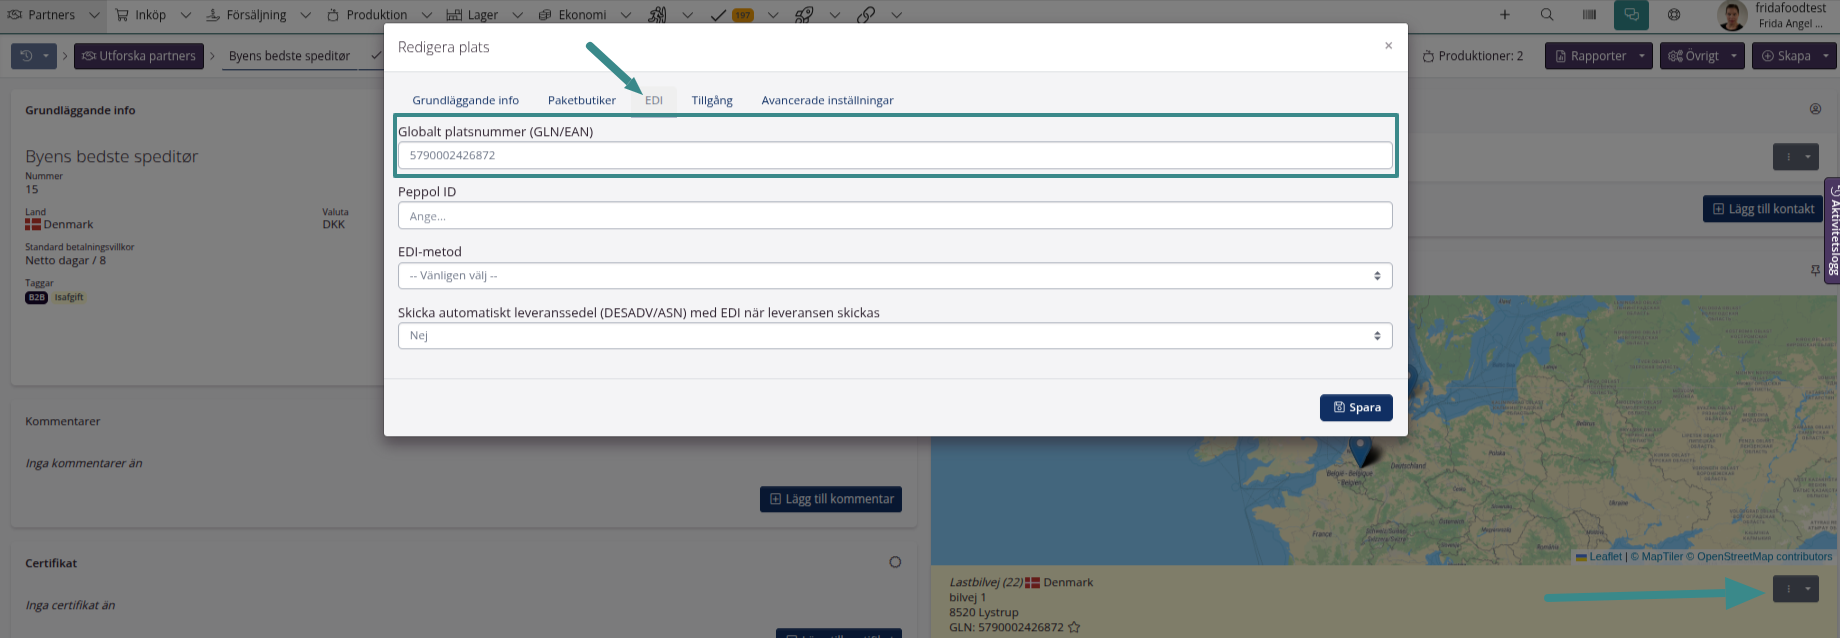Expand the chevron next to Ekonomi
This screenshot has height=638, width=1840.
point(625,15)
